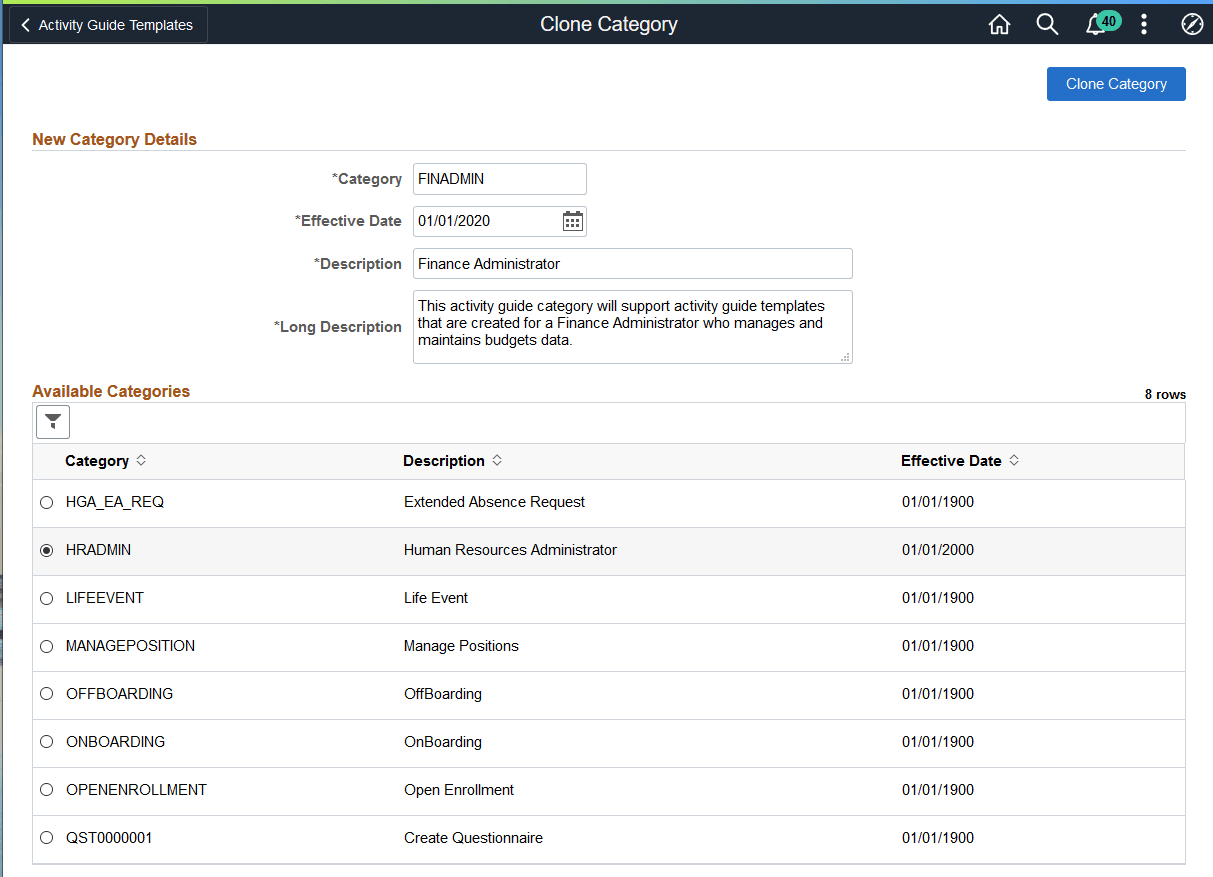
Task: Open the OPENENROLLMENT category link
Action: pyautogui.click(x=135, y=789)
